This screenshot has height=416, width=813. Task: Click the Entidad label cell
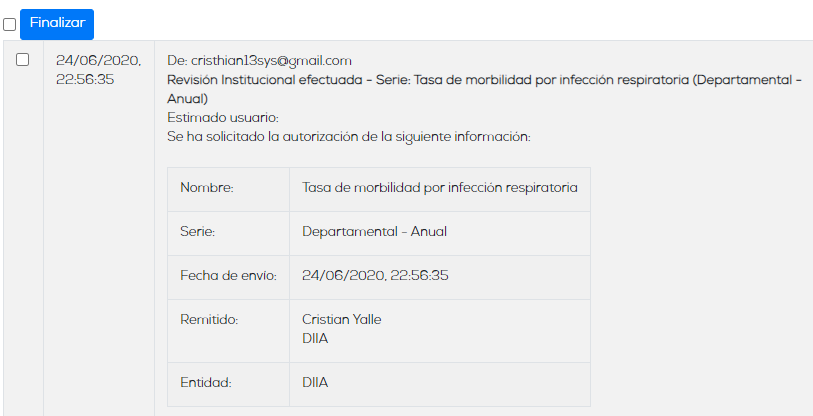pos(228,384)
